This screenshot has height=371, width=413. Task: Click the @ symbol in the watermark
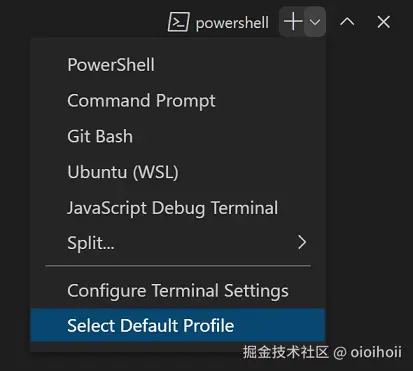click(340, 353)
